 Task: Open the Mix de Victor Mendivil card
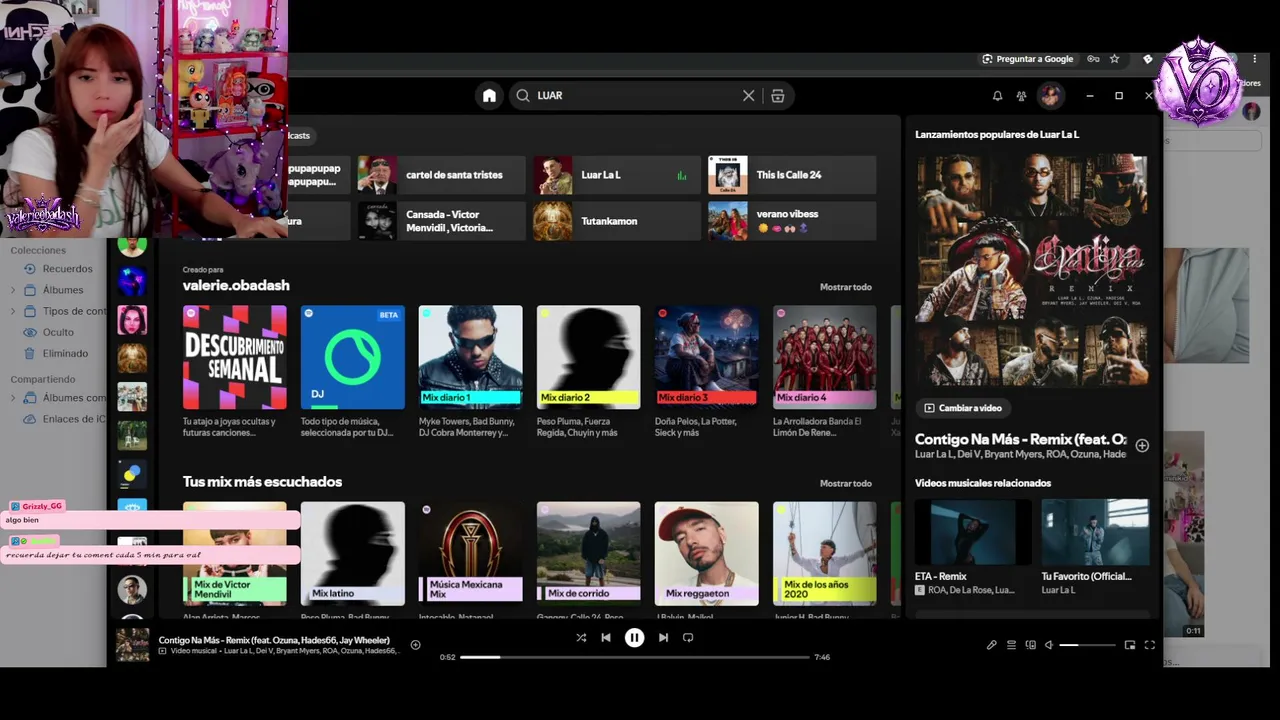[x=235, y=560]
